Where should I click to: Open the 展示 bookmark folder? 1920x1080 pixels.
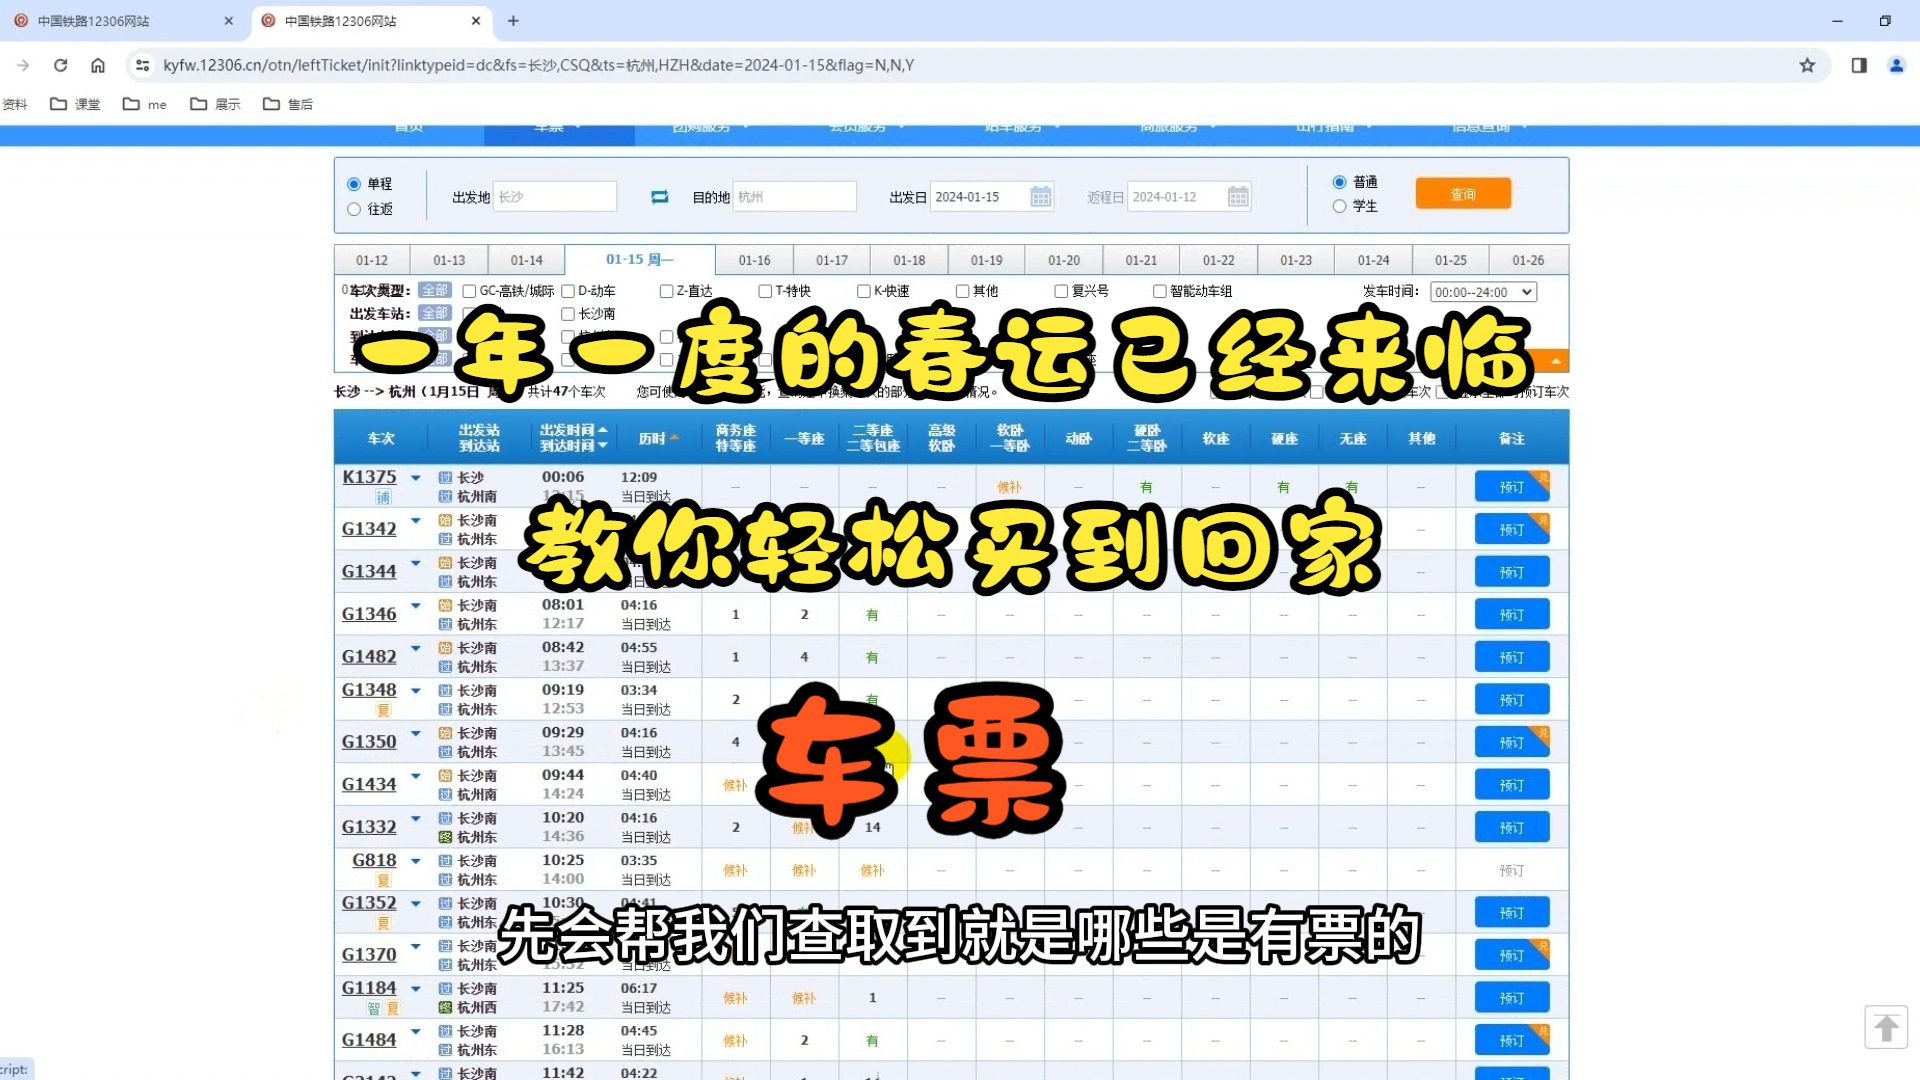tap(216, 104)
